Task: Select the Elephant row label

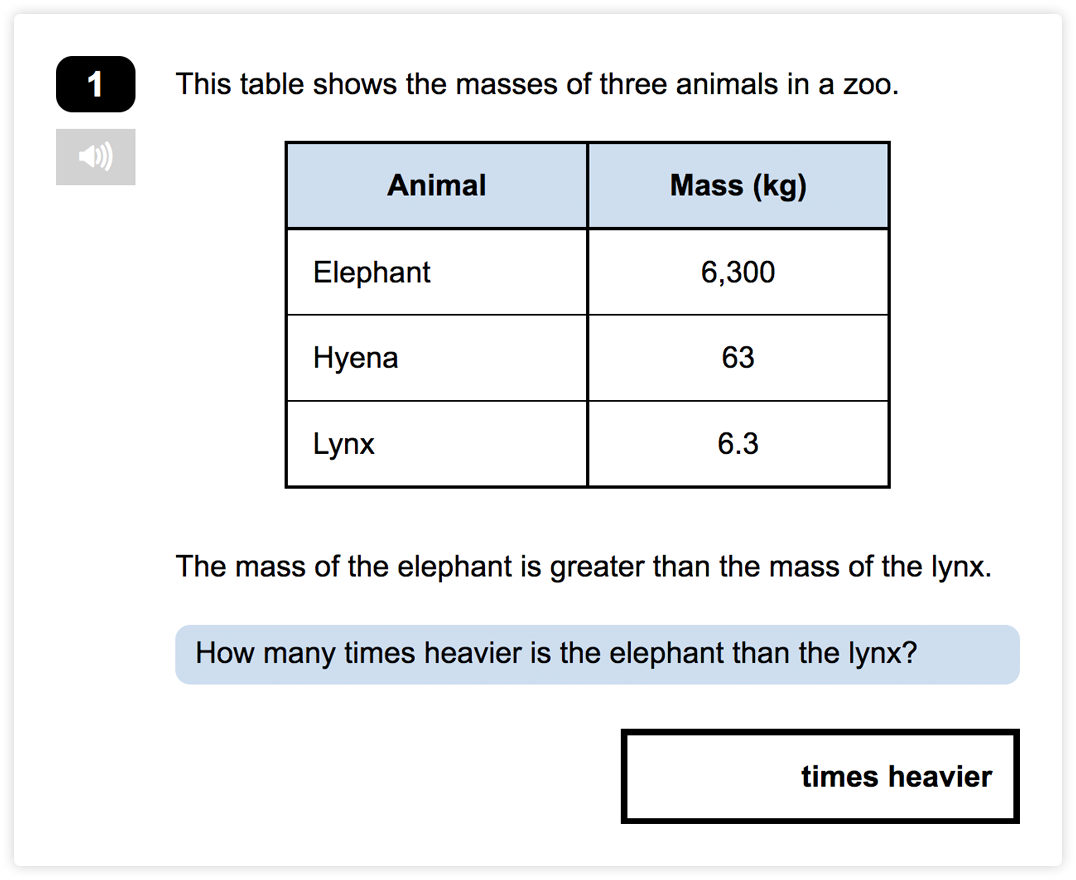Action: (371, 273)
